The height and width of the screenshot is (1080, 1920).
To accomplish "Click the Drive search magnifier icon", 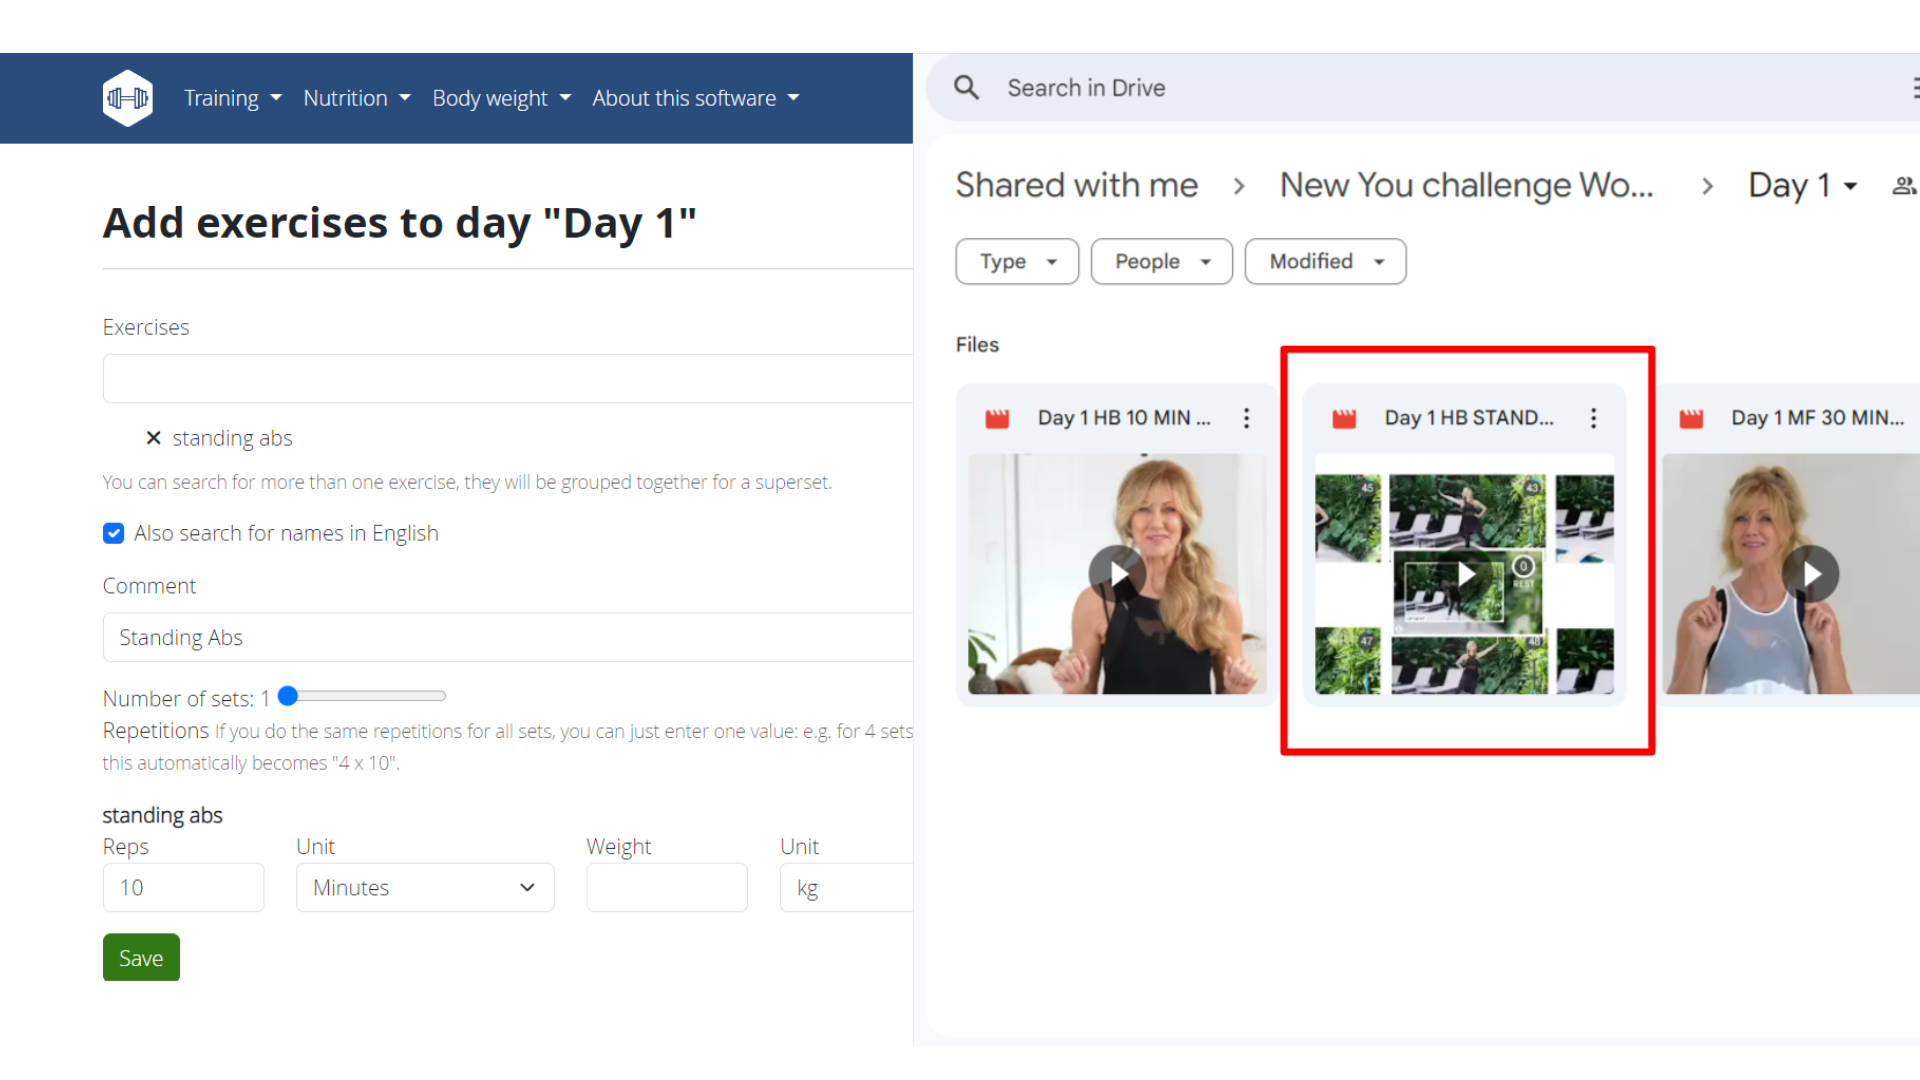I will (x=966, y=88).
